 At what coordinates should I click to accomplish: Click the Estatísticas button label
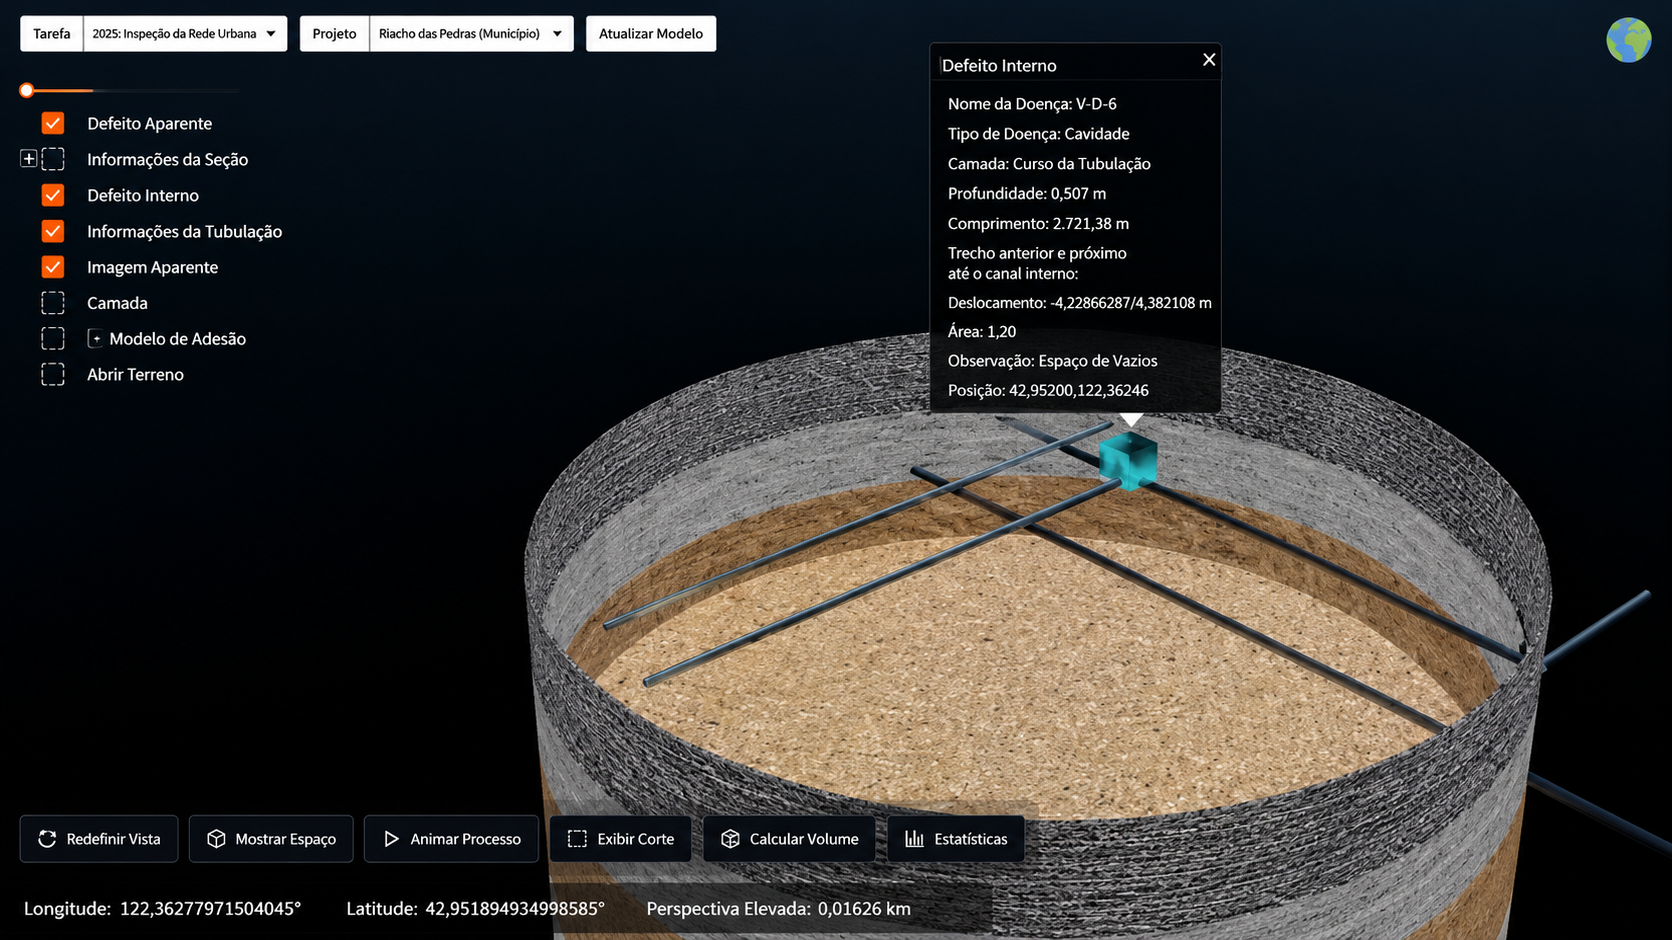(x=970, y=839)
